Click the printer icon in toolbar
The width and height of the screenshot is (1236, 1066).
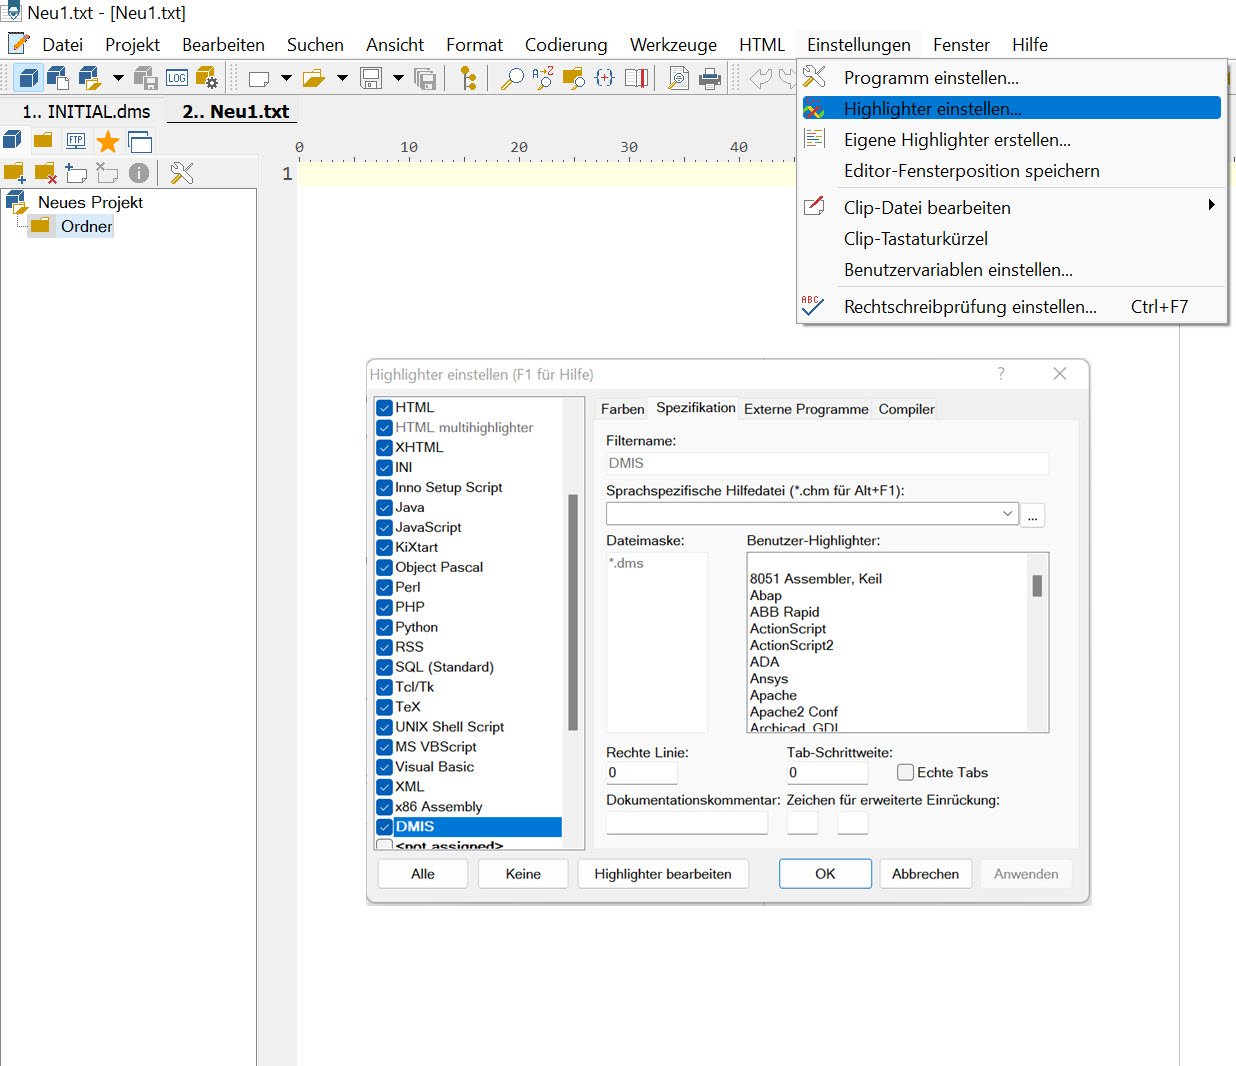(710, 78)
